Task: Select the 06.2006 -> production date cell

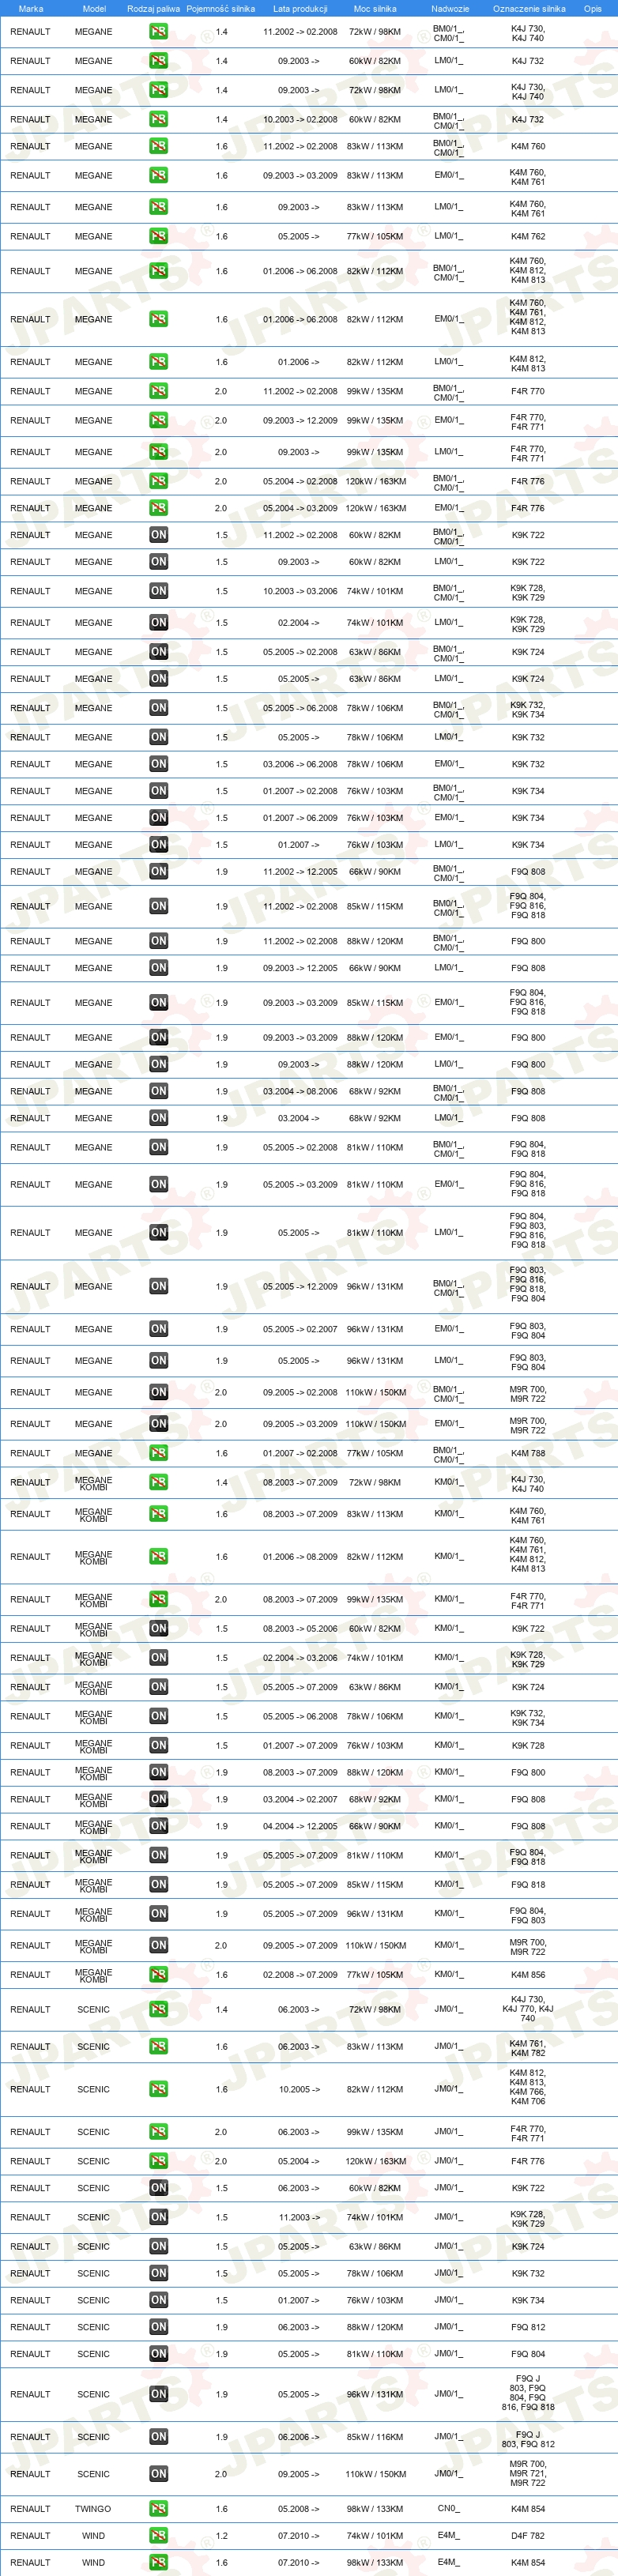Action: [x=299, y=2437]
